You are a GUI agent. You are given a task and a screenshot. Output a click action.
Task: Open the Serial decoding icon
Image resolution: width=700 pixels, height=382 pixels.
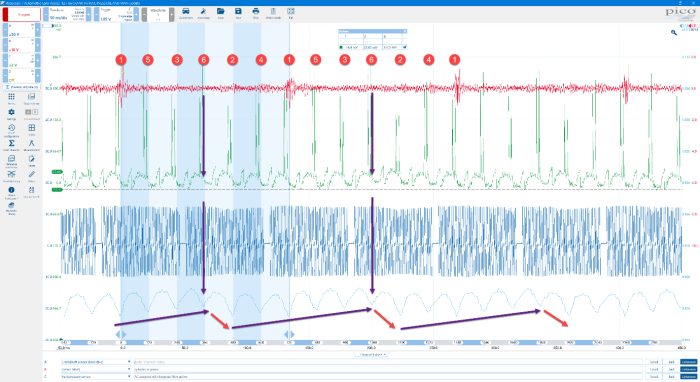coord(11,161)
